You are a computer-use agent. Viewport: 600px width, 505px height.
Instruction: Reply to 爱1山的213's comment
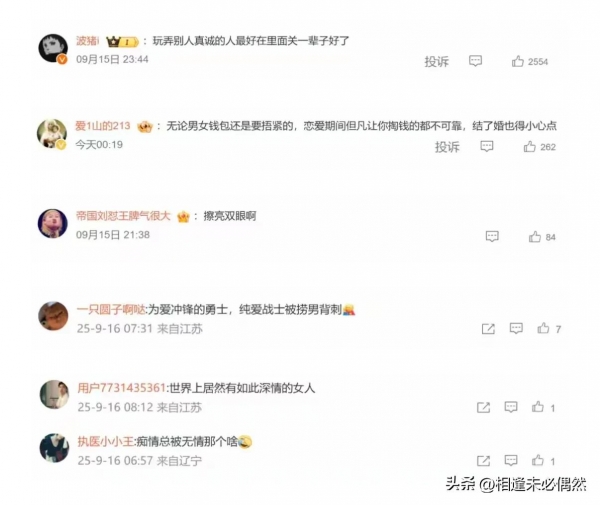pyautogui.click(x=487, y=146)
